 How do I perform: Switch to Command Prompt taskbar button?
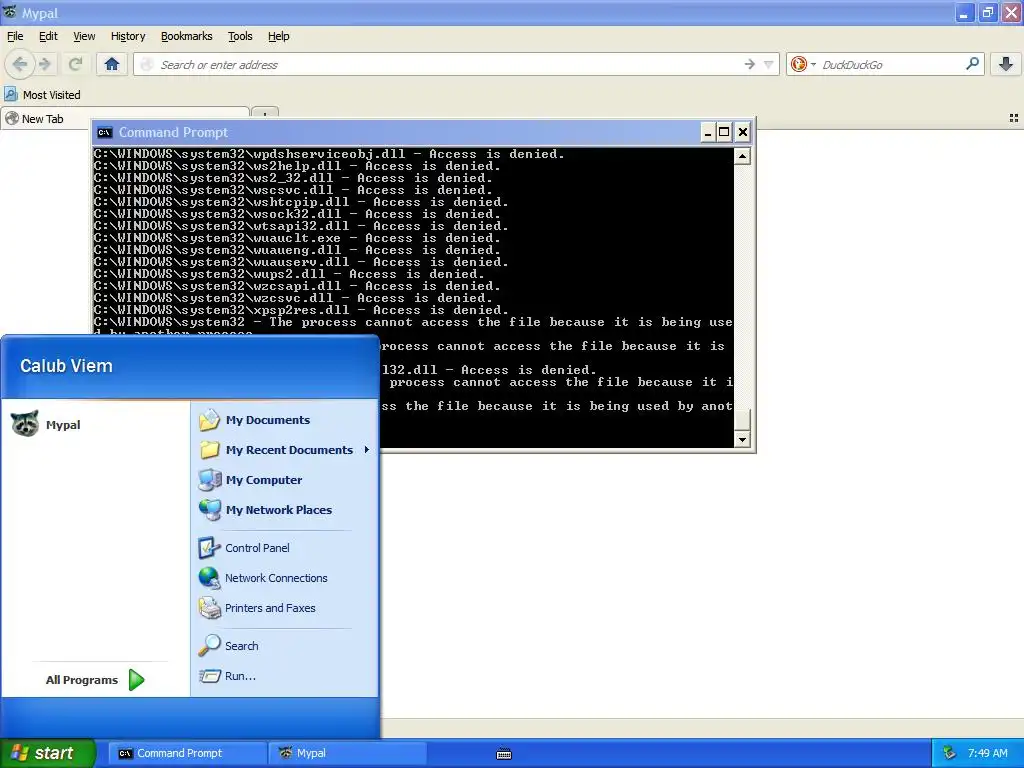(x=186, y=753)
